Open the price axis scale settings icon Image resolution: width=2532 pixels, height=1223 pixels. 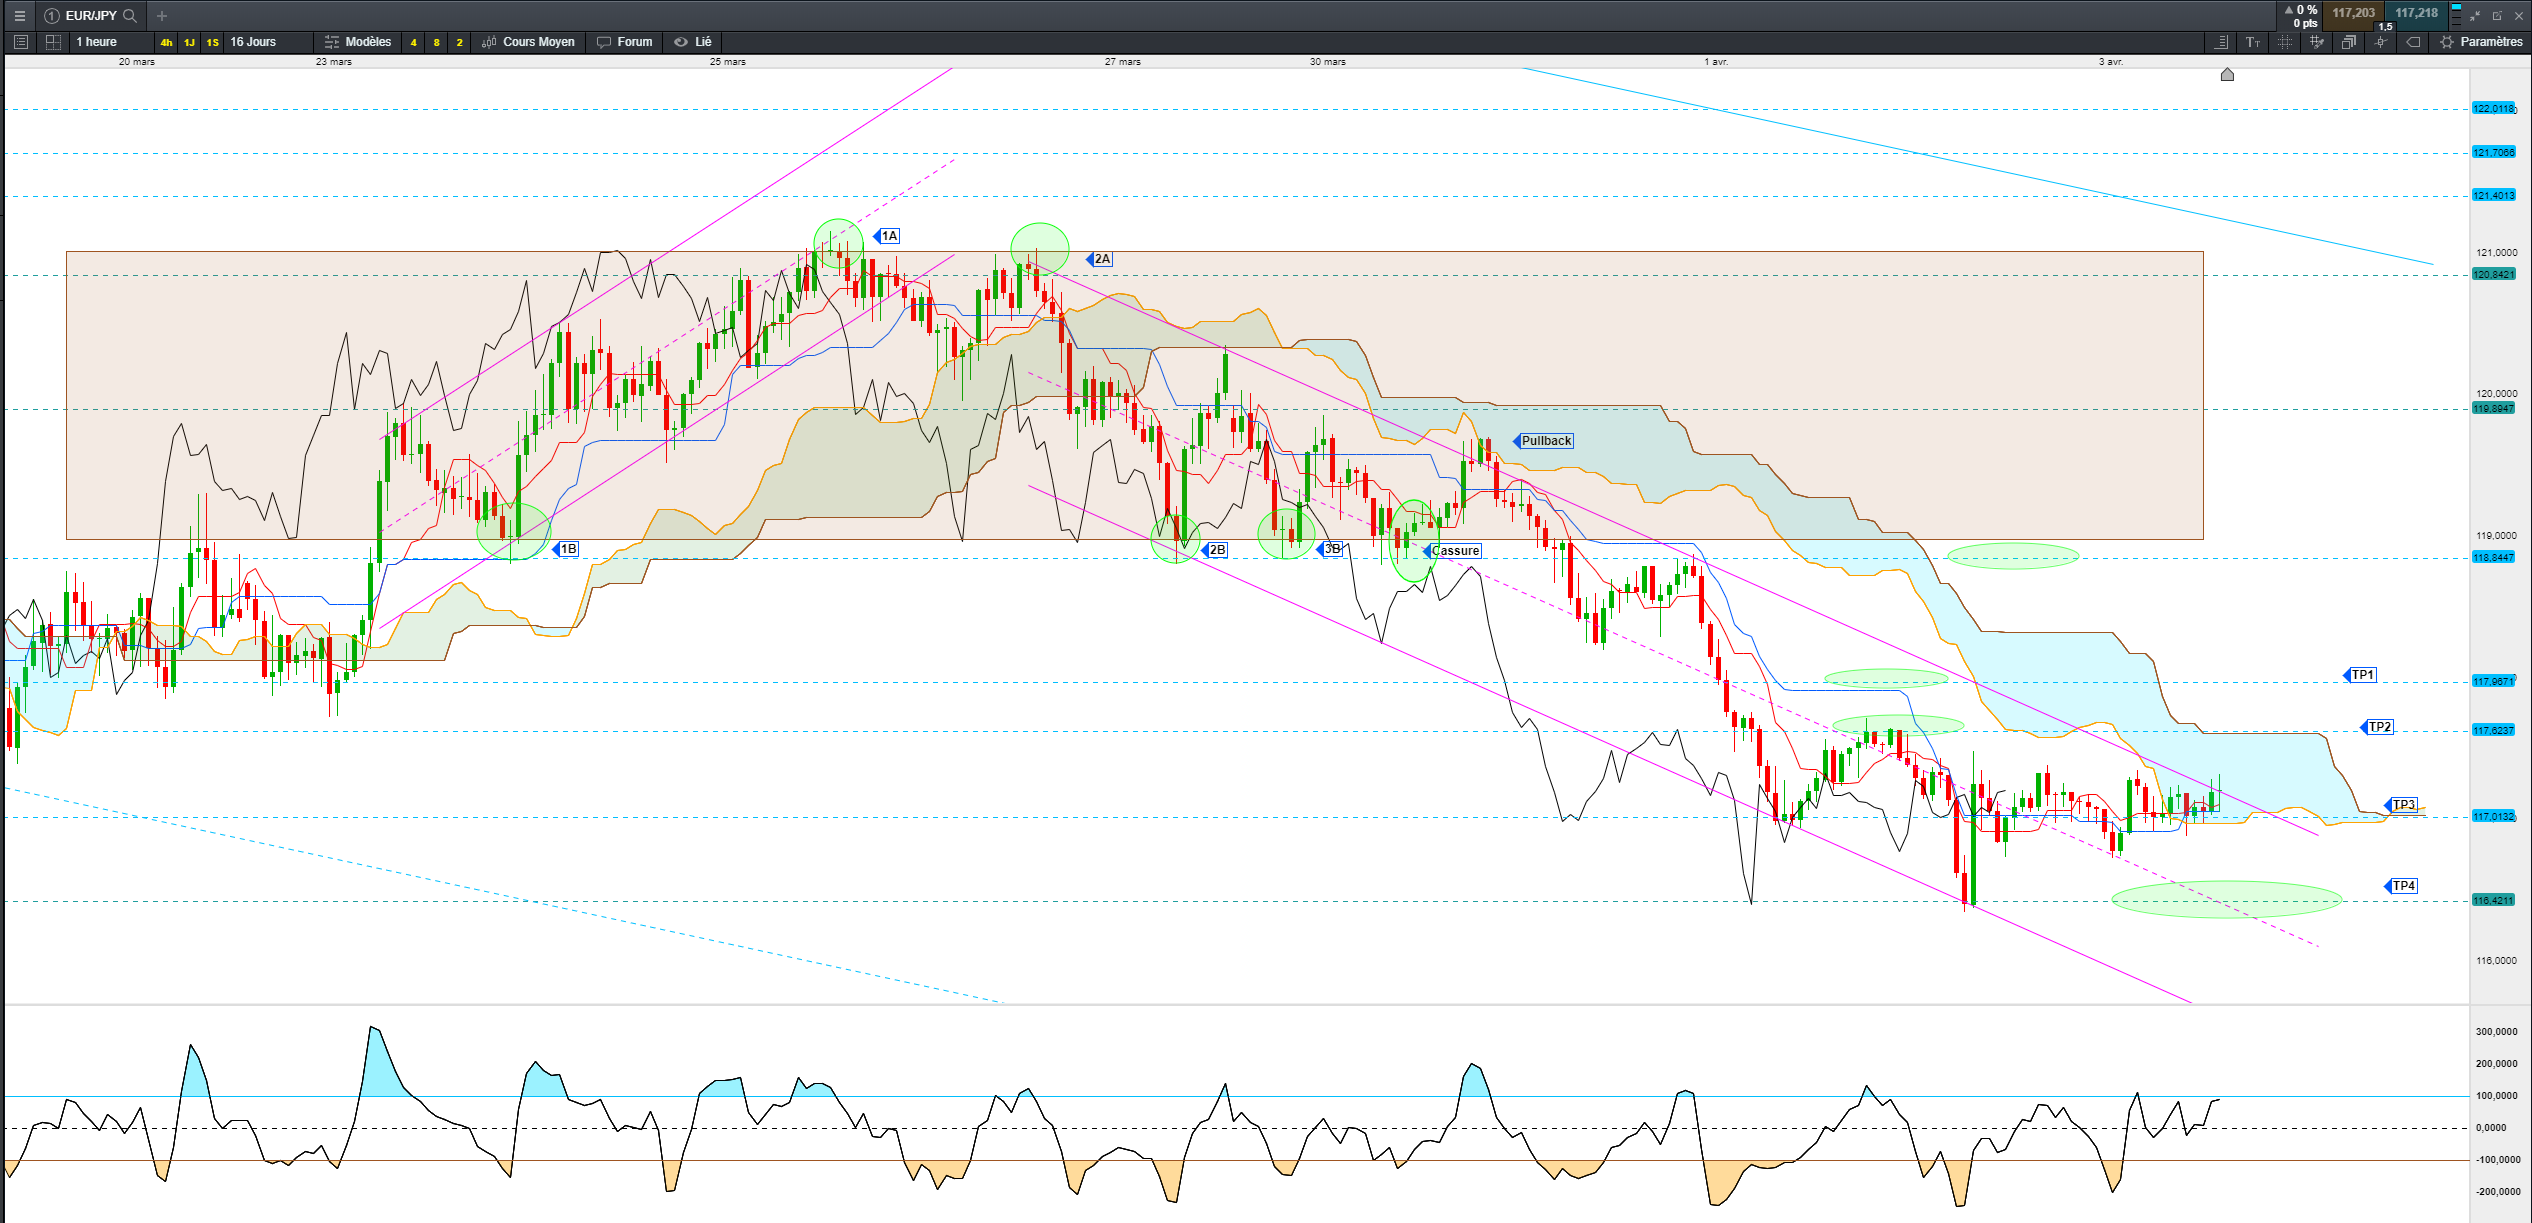(2221, 42)
